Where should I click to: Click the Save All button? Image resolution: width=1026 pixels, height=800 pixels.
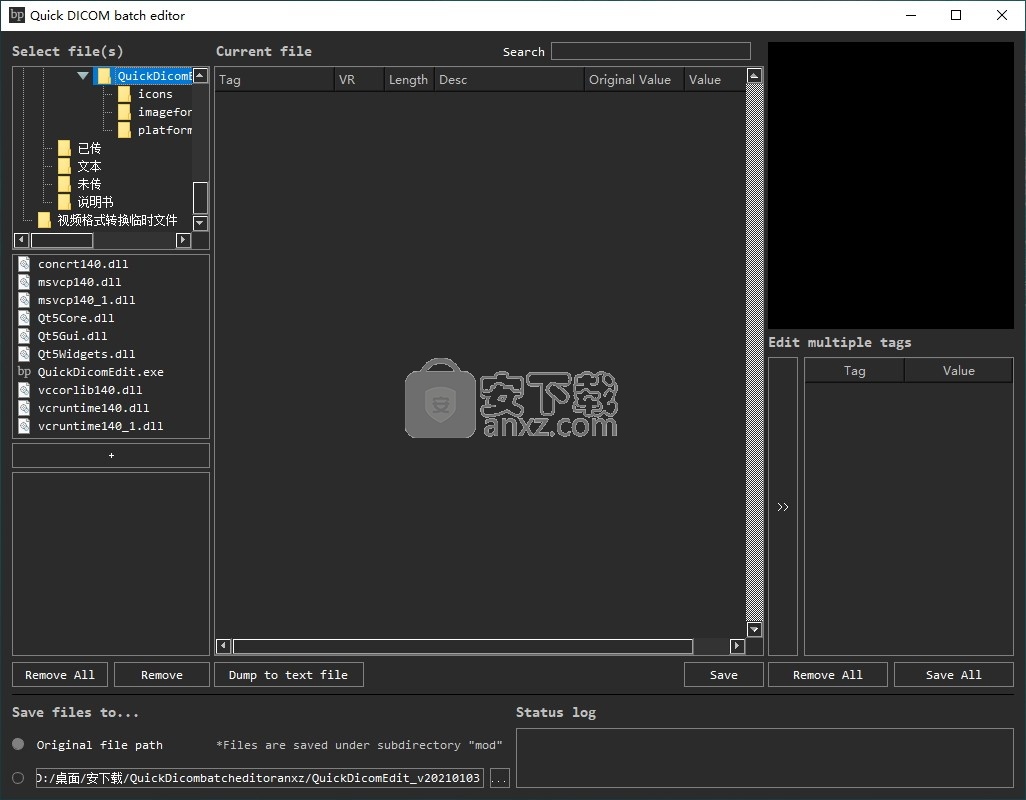click(953, 674)
